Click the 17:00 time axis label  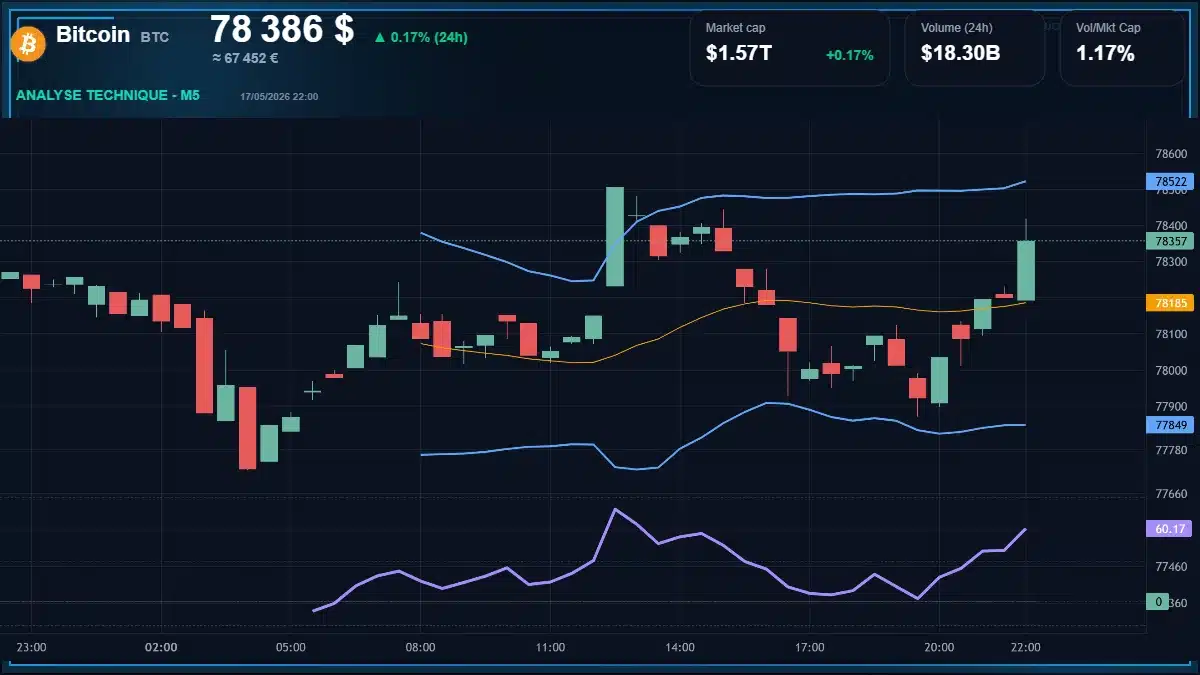[809, 647]
